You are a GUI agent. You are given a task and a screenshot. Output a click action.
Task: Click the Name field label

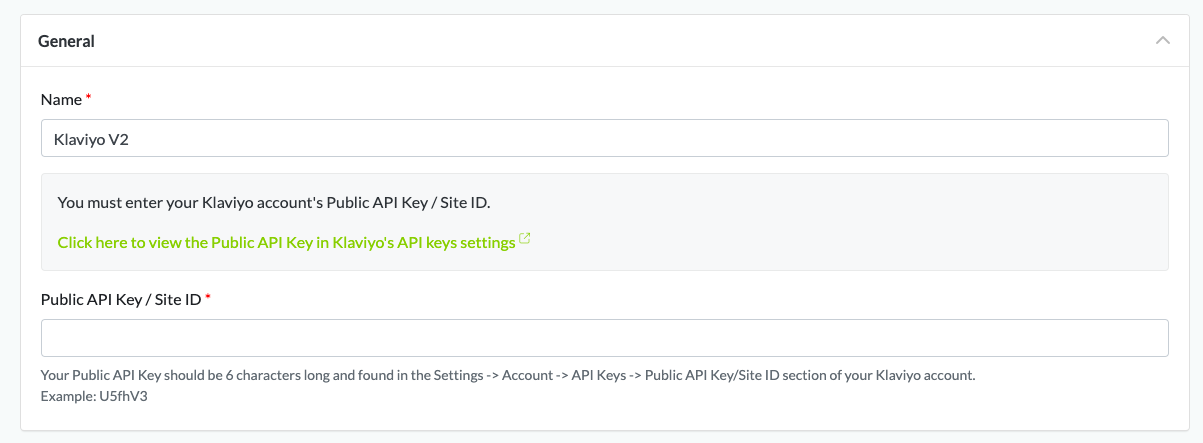coord(61,99)
